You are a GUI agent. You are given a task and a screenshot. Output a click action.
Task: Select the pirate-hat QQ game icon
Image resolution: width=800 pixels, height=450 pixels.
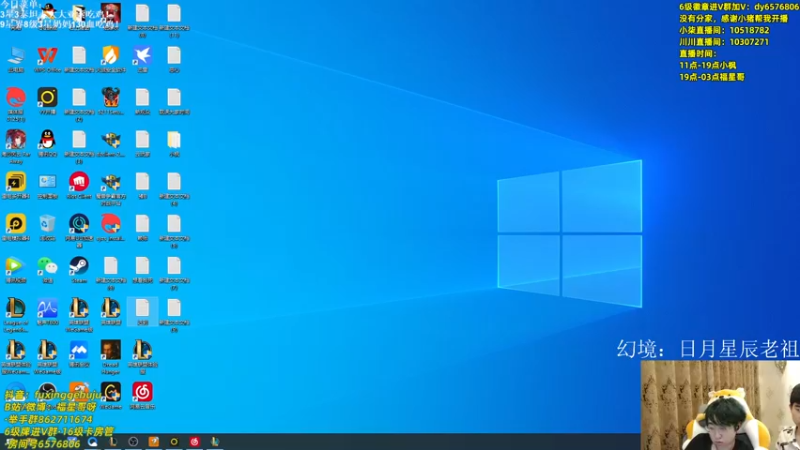point(47,13)
